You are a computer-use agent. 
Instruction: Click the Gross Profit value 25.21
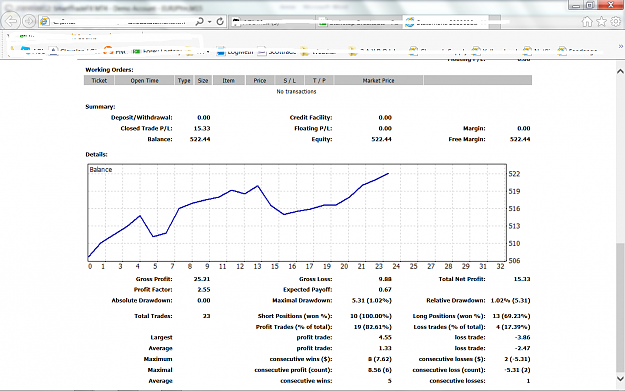[202, 279]
